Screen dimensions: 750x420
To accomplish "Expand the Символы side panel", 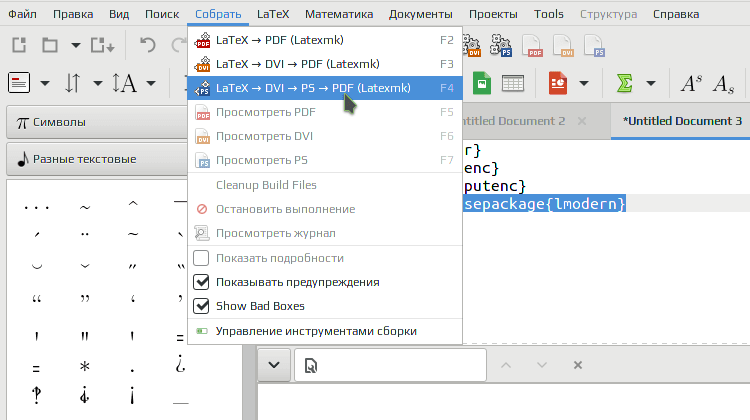I will 97,122.
